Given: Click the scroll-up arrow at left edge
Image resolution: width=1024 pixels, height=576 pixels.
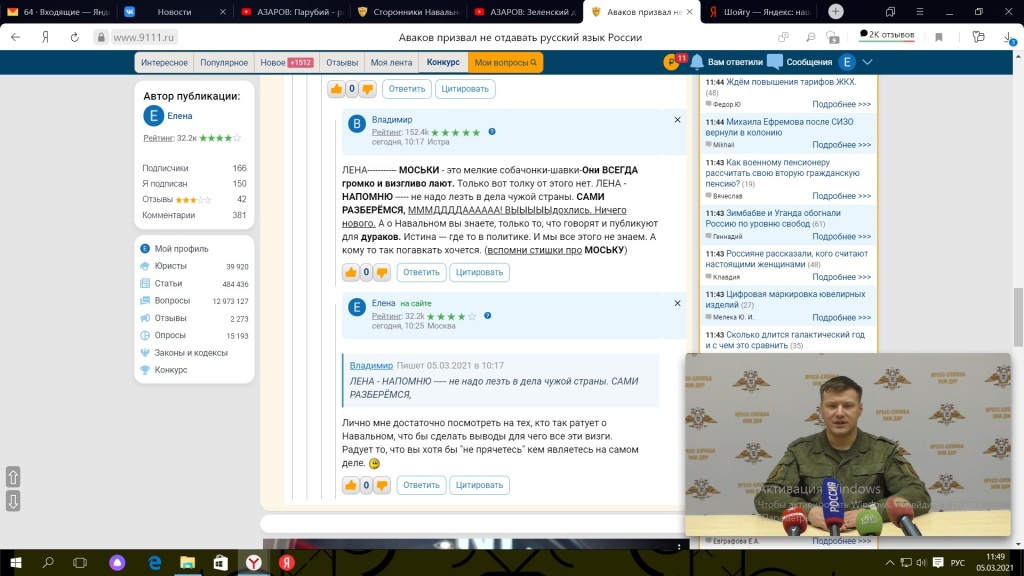Looking at the screenshot, I should (x=13, y=477).
